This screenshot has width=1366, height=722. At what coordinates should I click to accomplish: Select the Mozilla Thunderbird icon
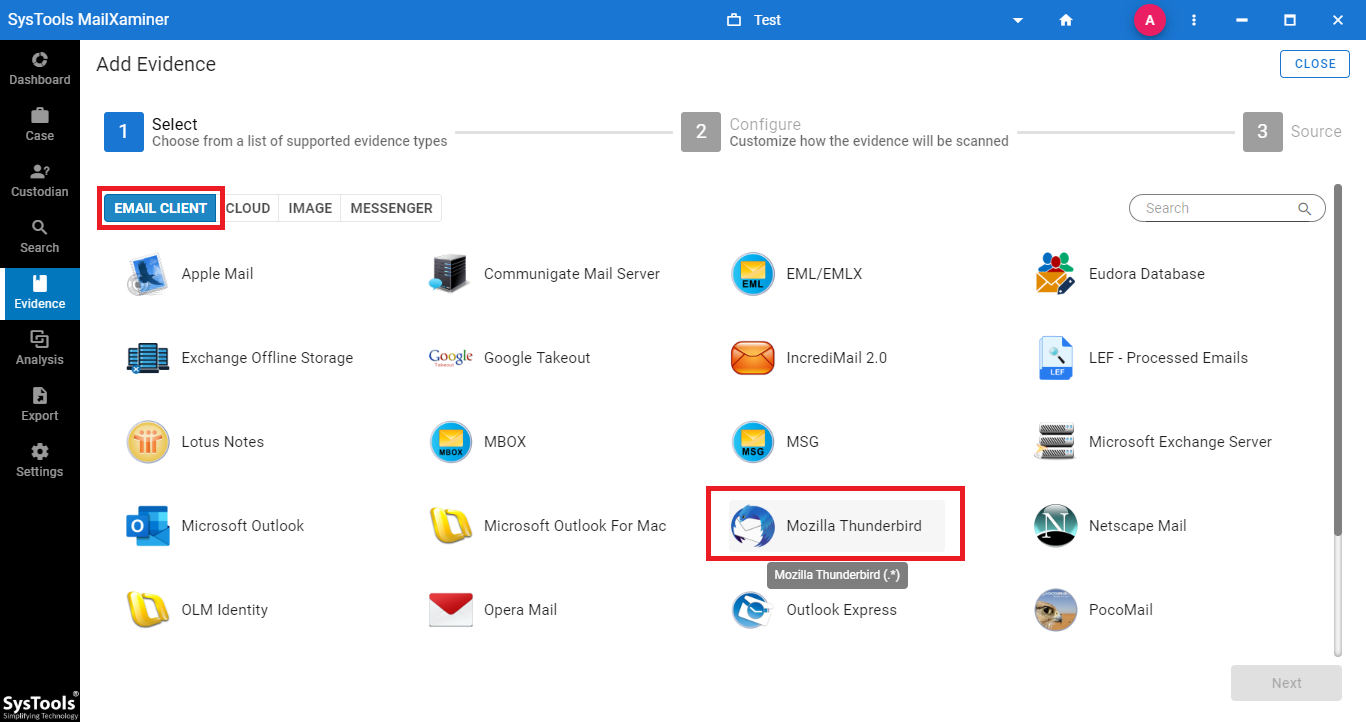pos(753,526)
